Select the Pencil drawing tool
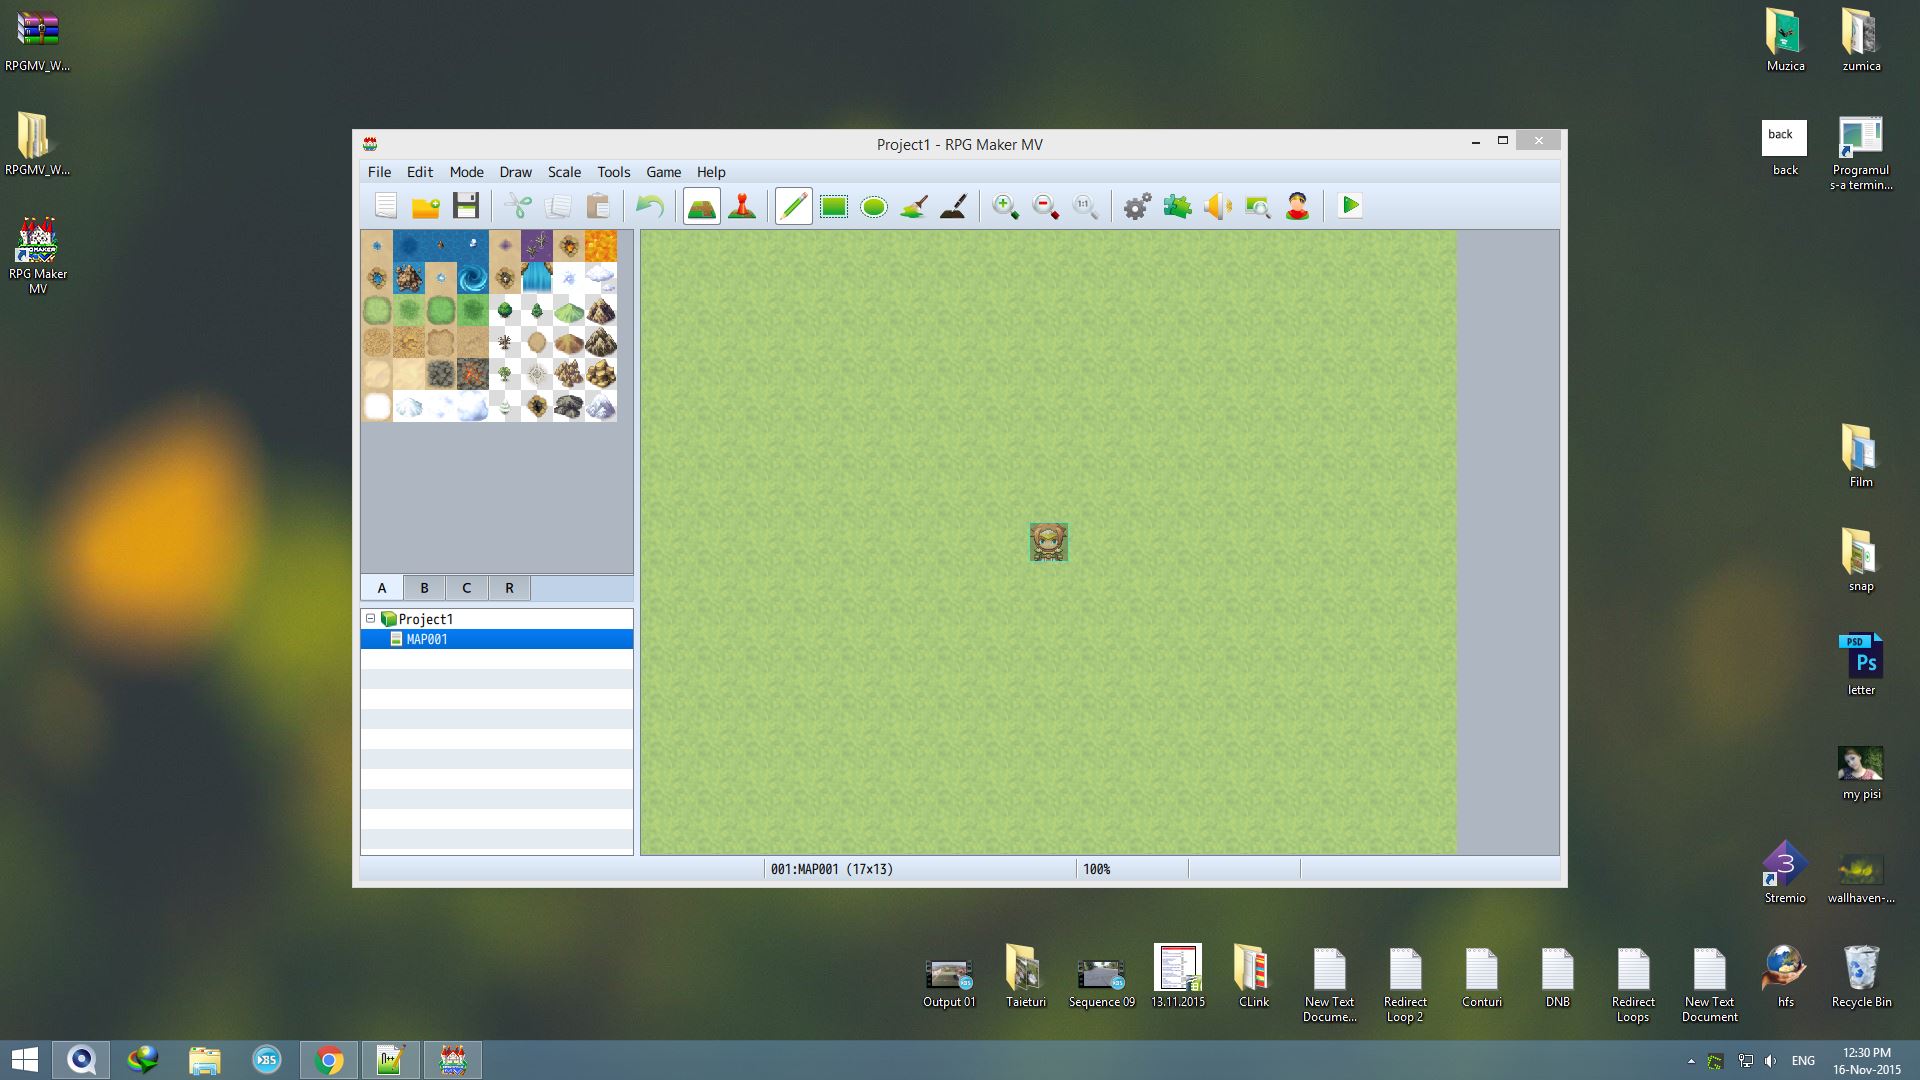 [794, 206]
